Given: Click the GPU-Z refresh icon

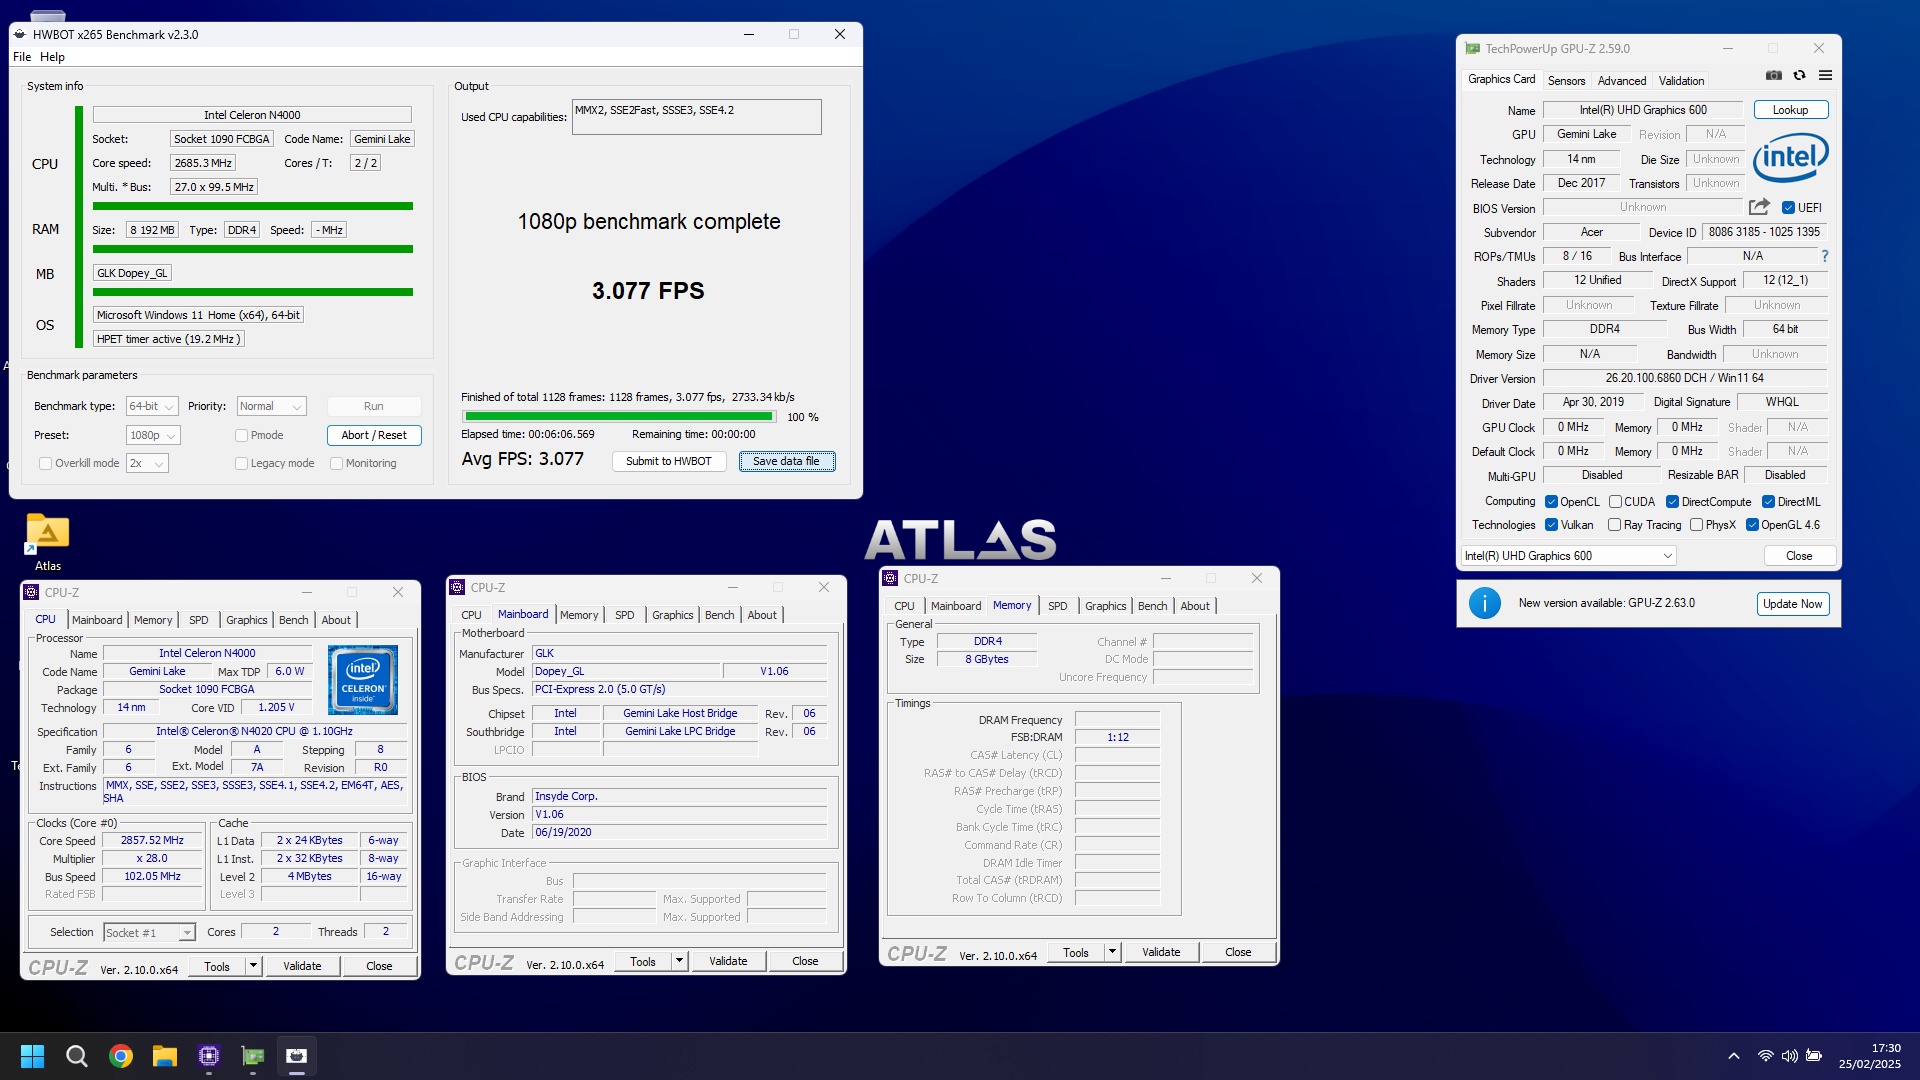Looking at the screenshot, I should point(1799,76).
